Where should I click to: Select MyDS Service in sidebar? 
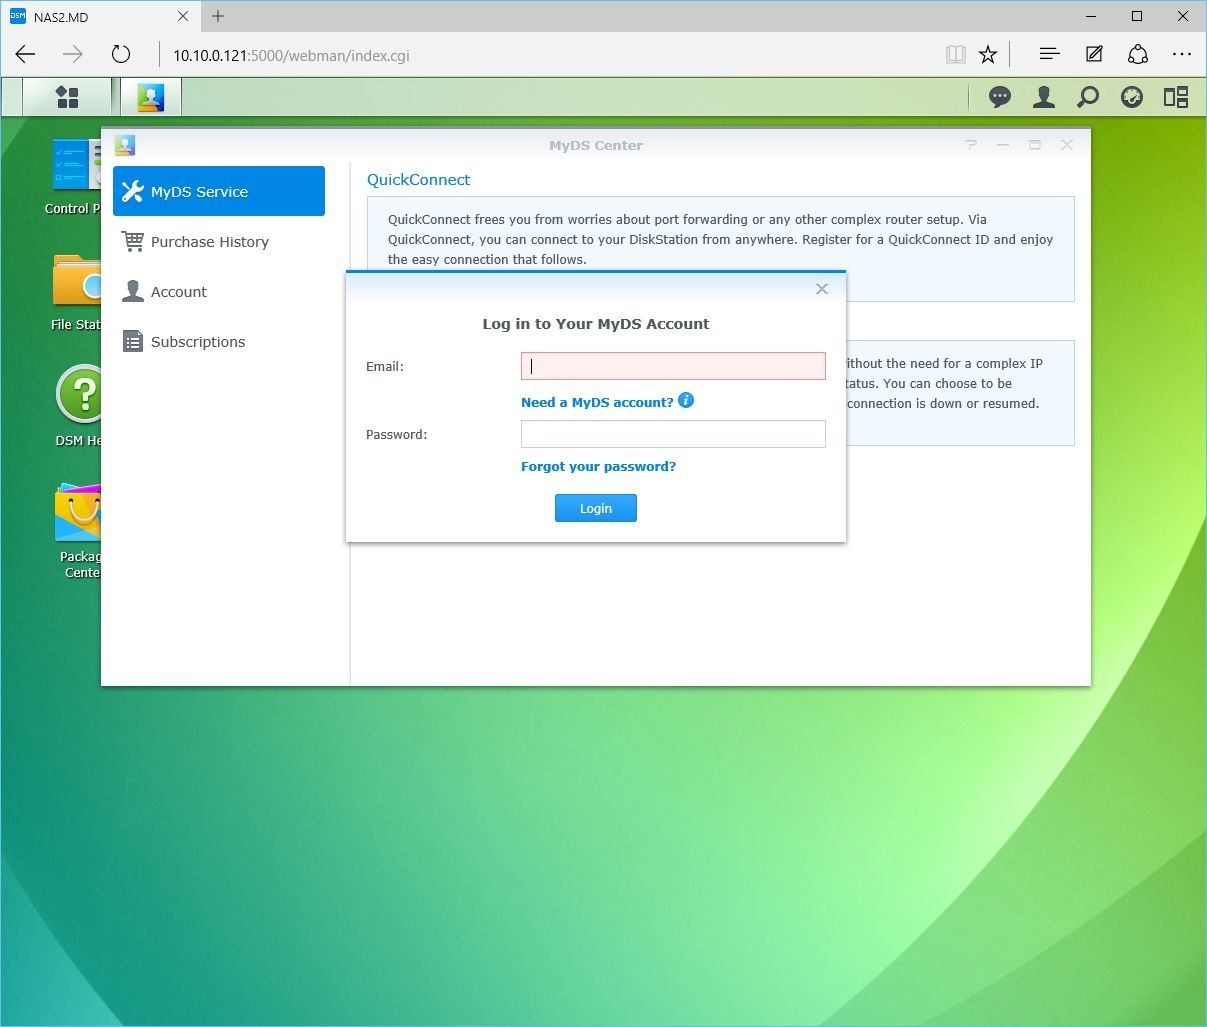(x=219, y=191)
